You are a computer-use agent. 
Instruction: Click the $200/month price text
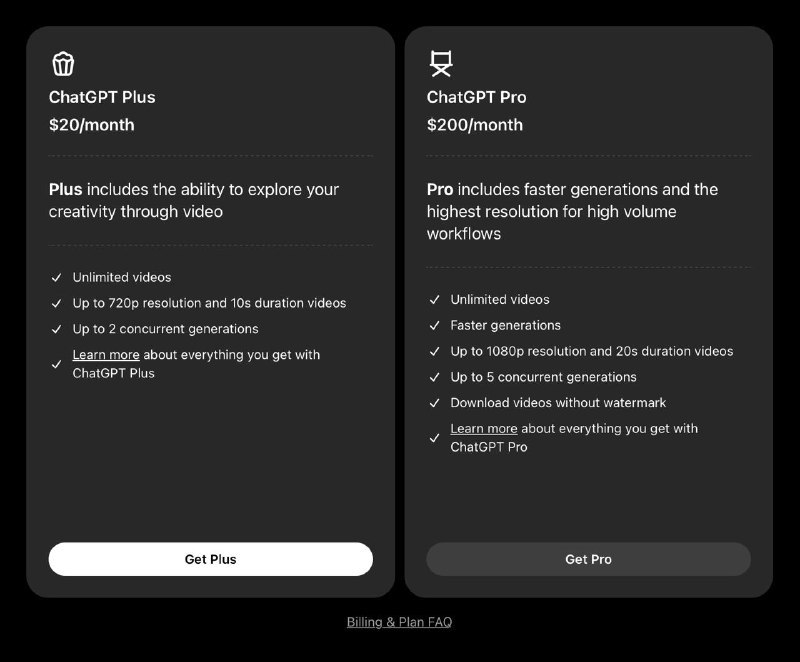(x=474, y=125)
